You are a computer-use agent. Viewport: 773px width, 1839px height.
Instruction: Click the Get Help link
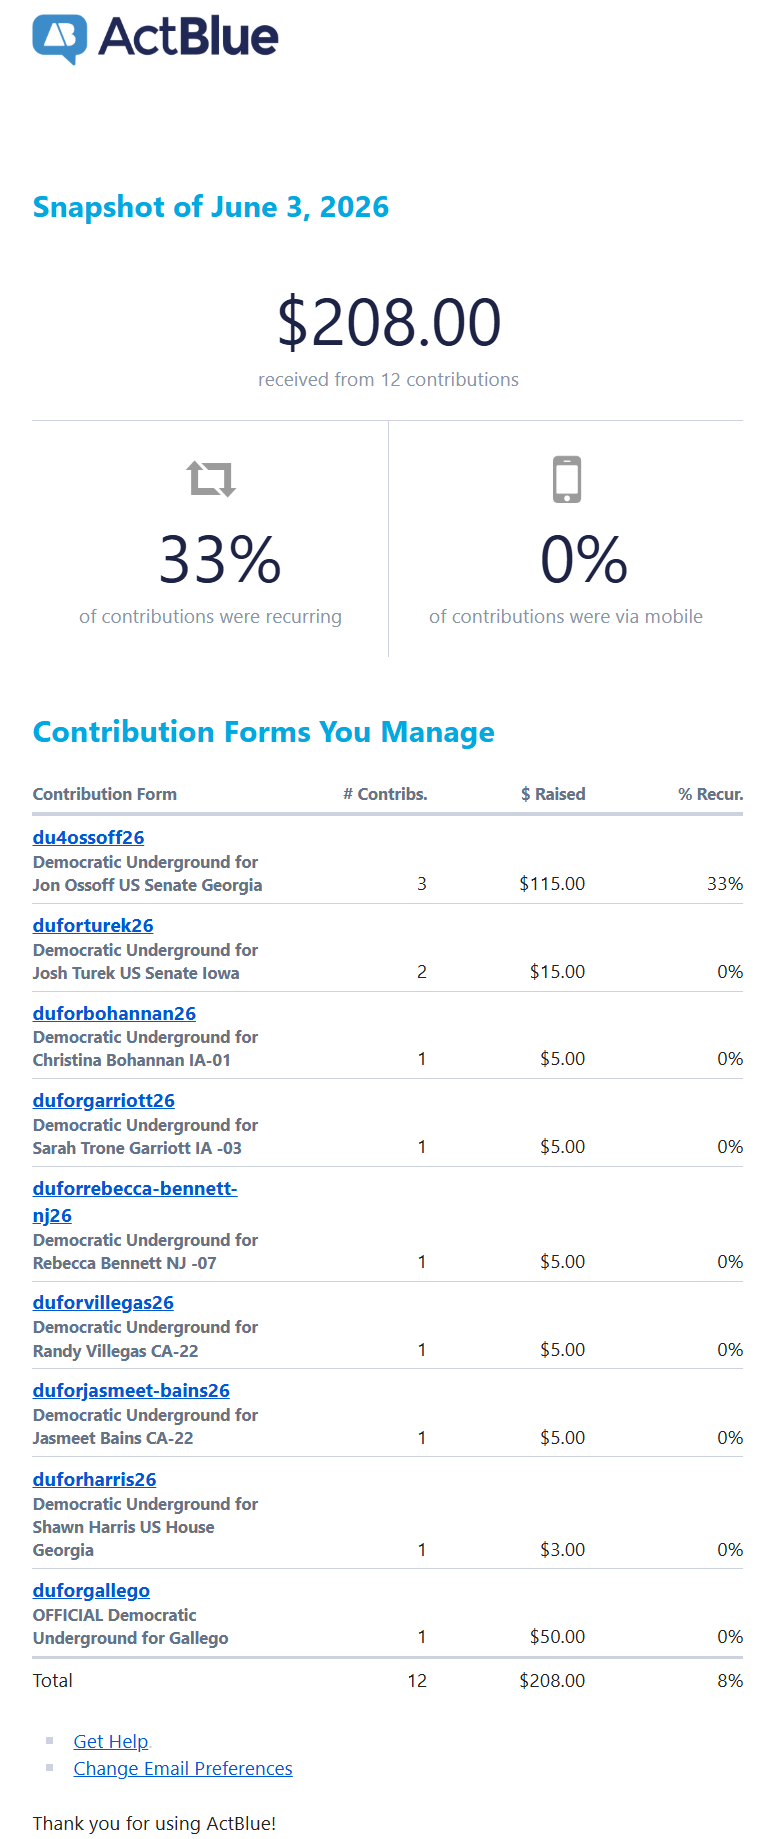(111, 1742)
